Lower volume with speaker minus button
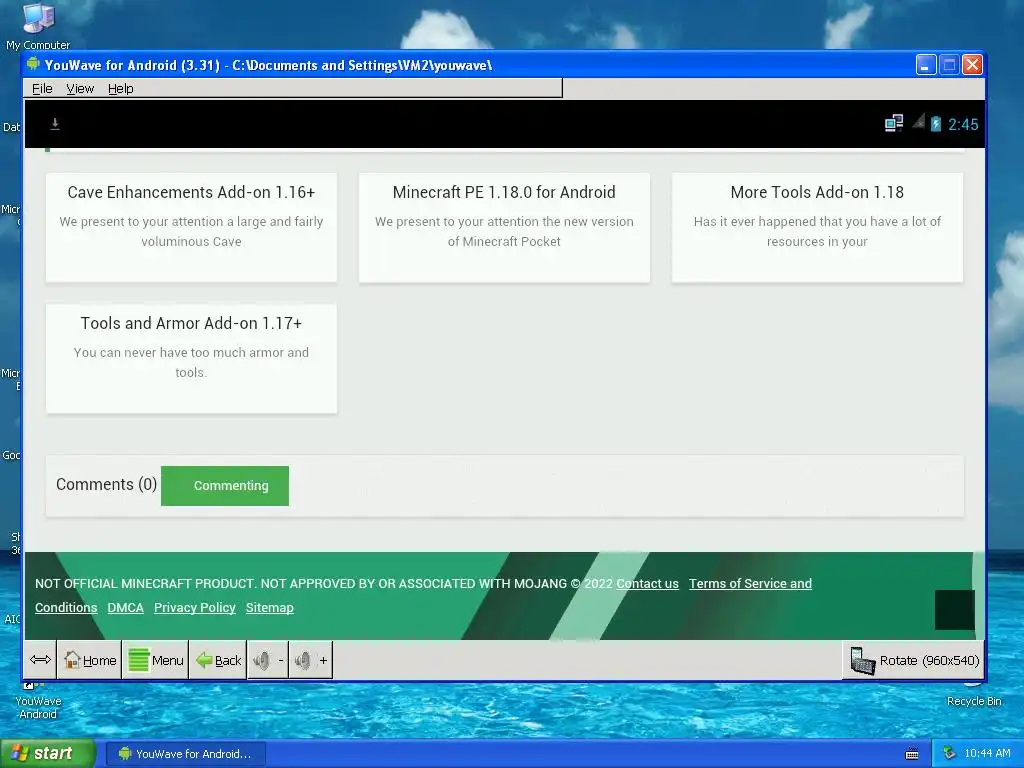Image resolution: width=1024 pixels, height=768 pixels. tap(268, 660)
